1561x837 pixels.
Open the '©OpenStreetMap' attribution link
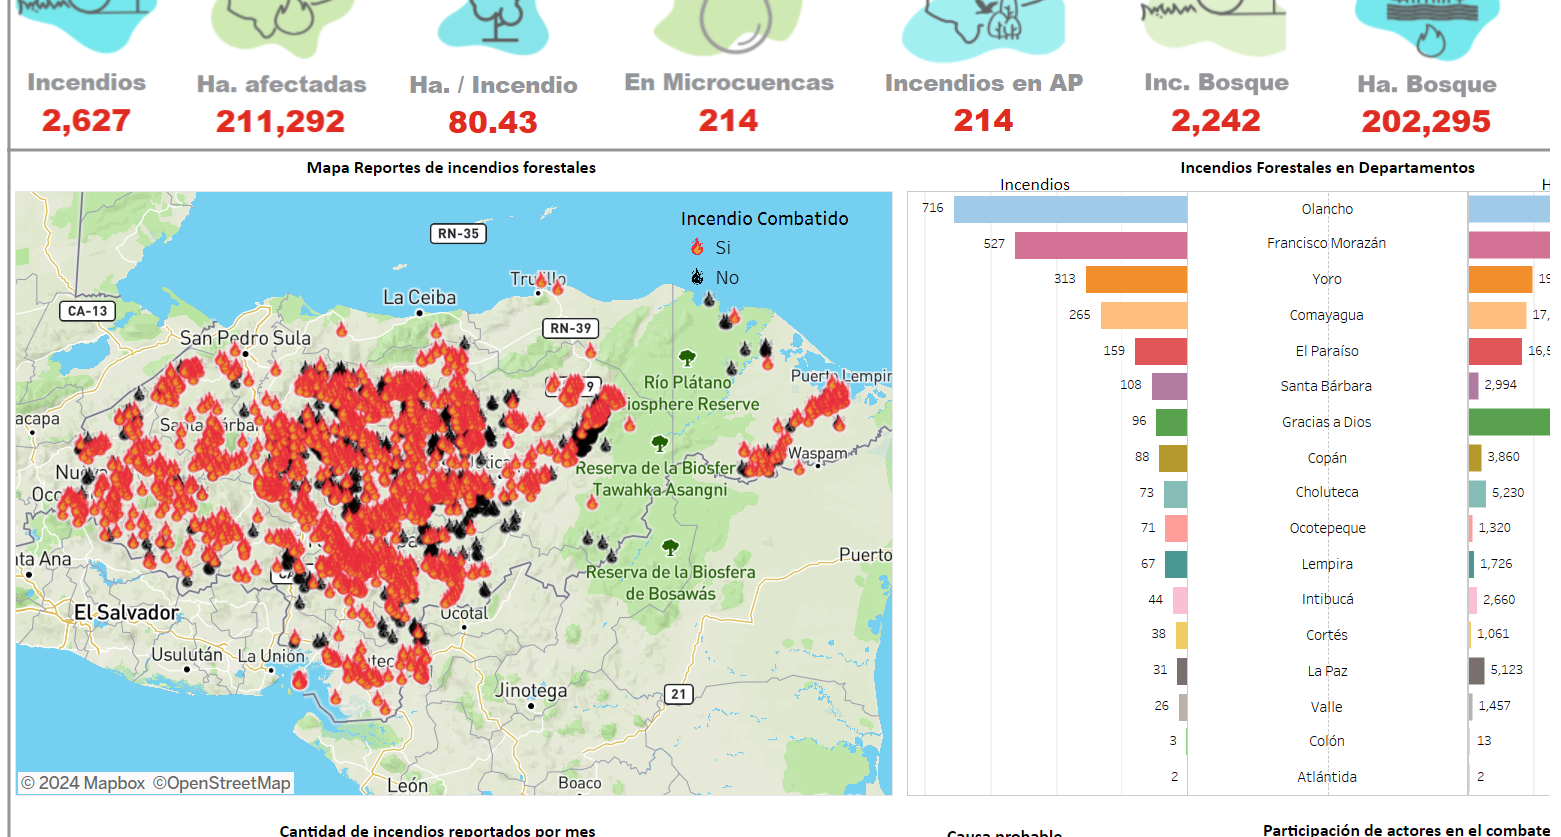tap(222, 783)
